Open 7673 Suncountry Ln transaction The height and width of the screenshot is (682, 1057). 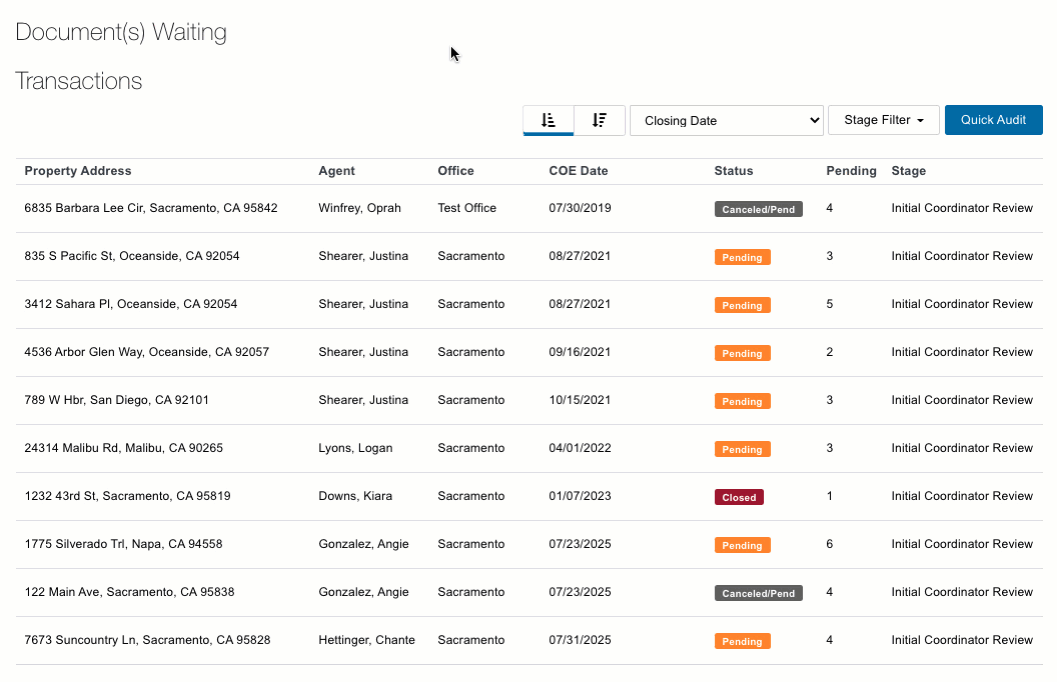147,640
